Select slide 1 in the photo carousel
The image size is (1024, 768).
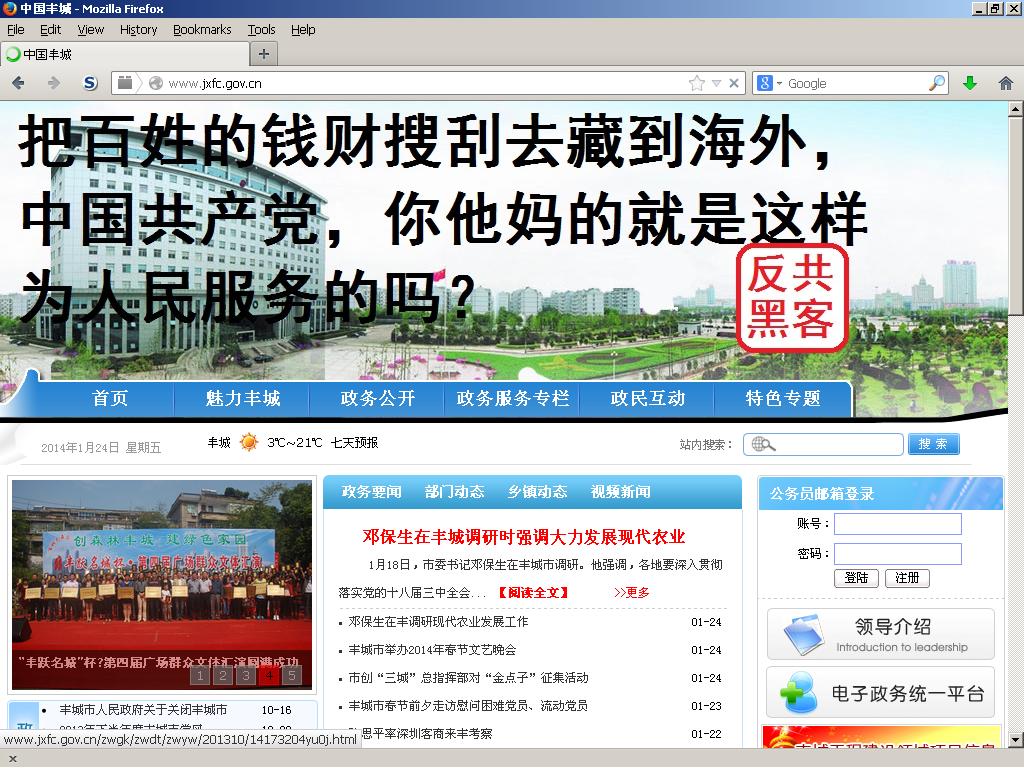[200, 675]
